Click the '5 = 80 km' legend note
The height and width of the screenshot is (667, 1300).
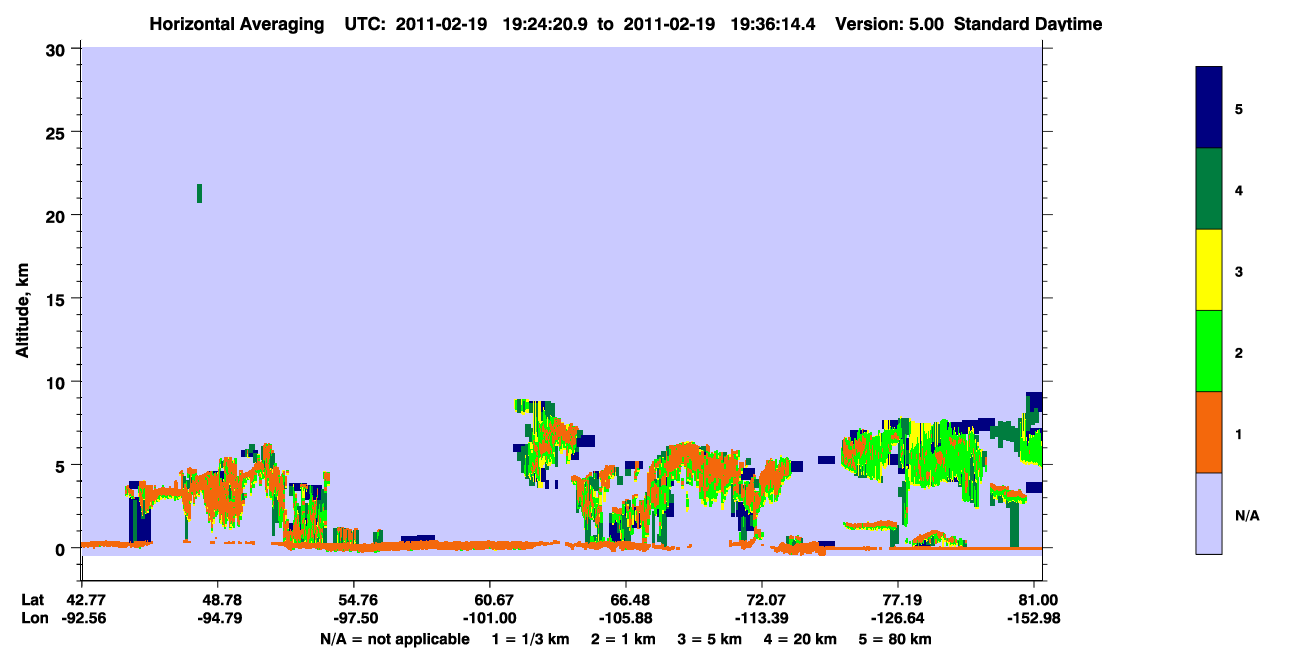coord(895,639)
